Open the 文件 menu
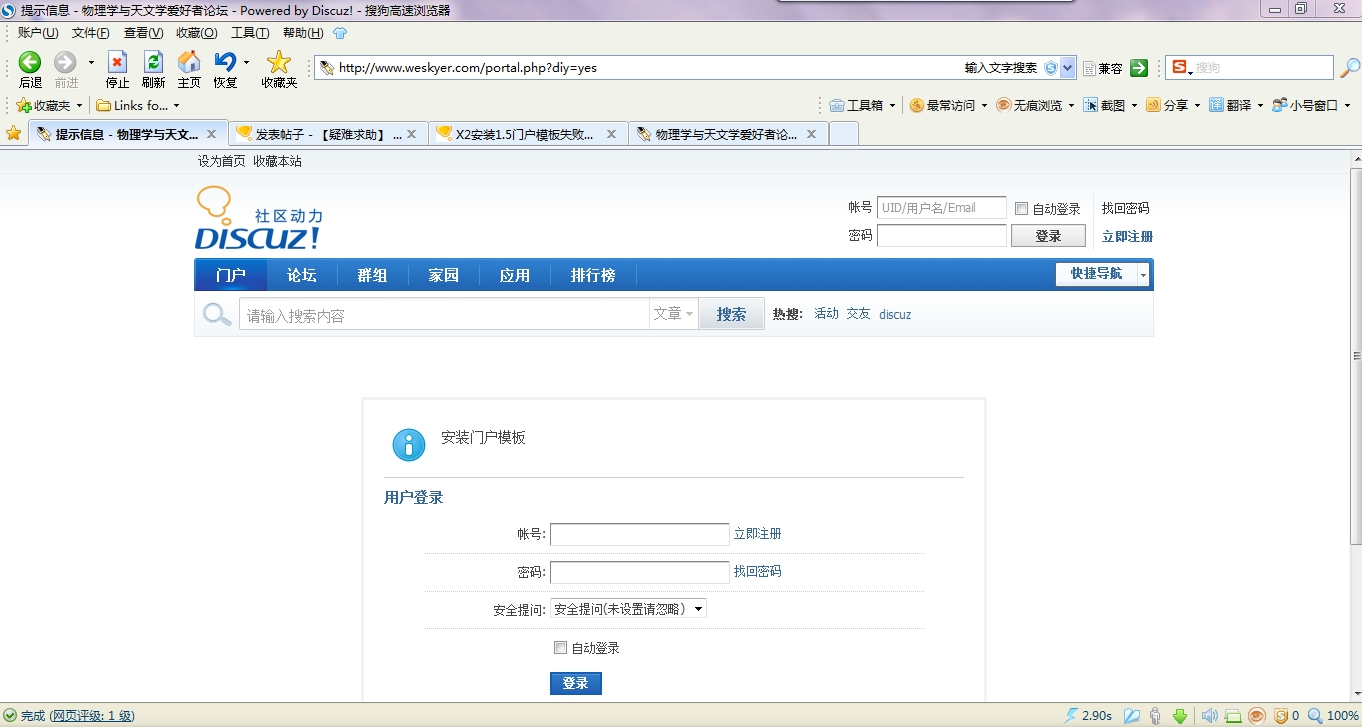 (x=91, y=33)
